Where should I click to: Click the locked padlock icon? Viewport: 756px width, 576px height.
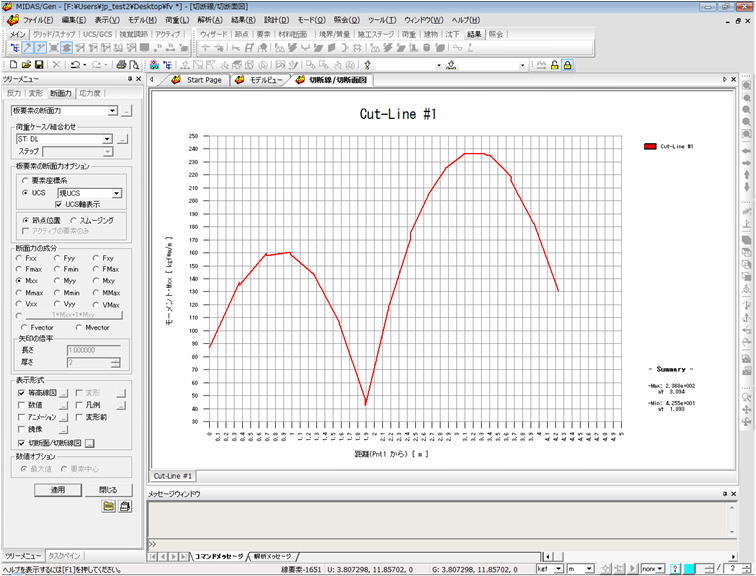[567, 65]
